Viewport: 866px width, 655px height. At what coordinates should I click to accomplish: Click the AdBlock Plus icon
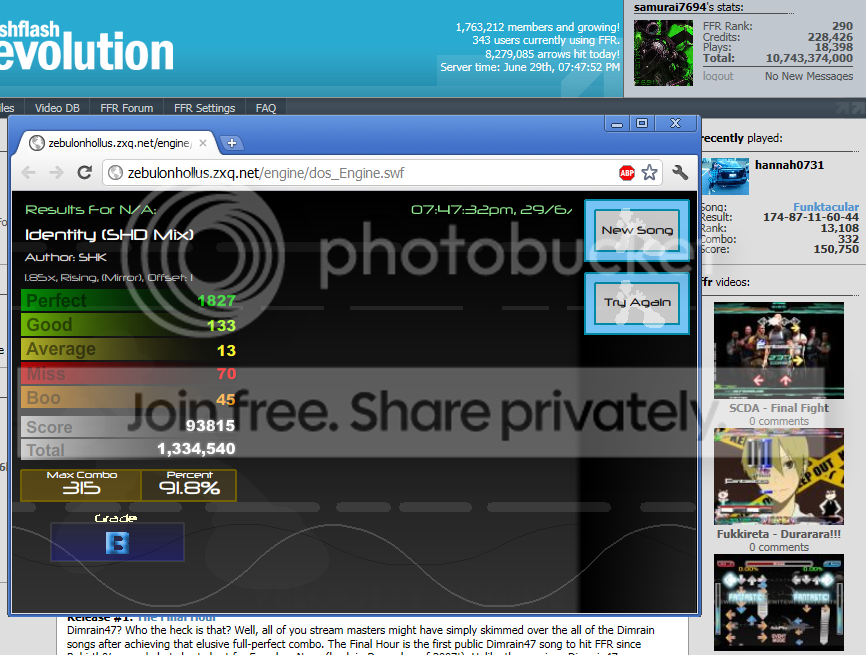coord(627,173)
